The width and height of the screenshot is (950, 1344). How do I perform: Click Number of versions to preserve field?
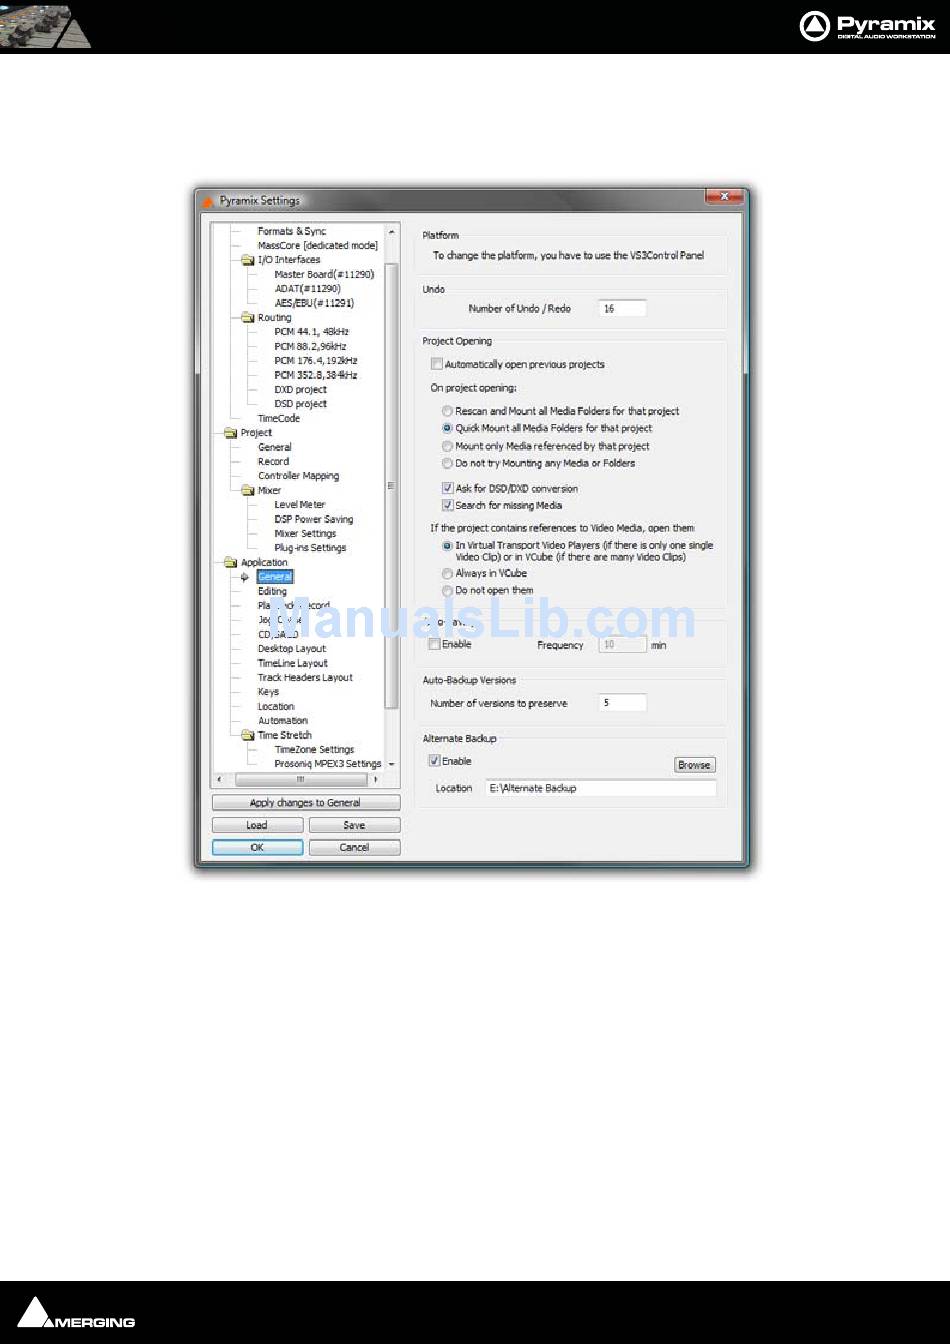pos(622,703)
